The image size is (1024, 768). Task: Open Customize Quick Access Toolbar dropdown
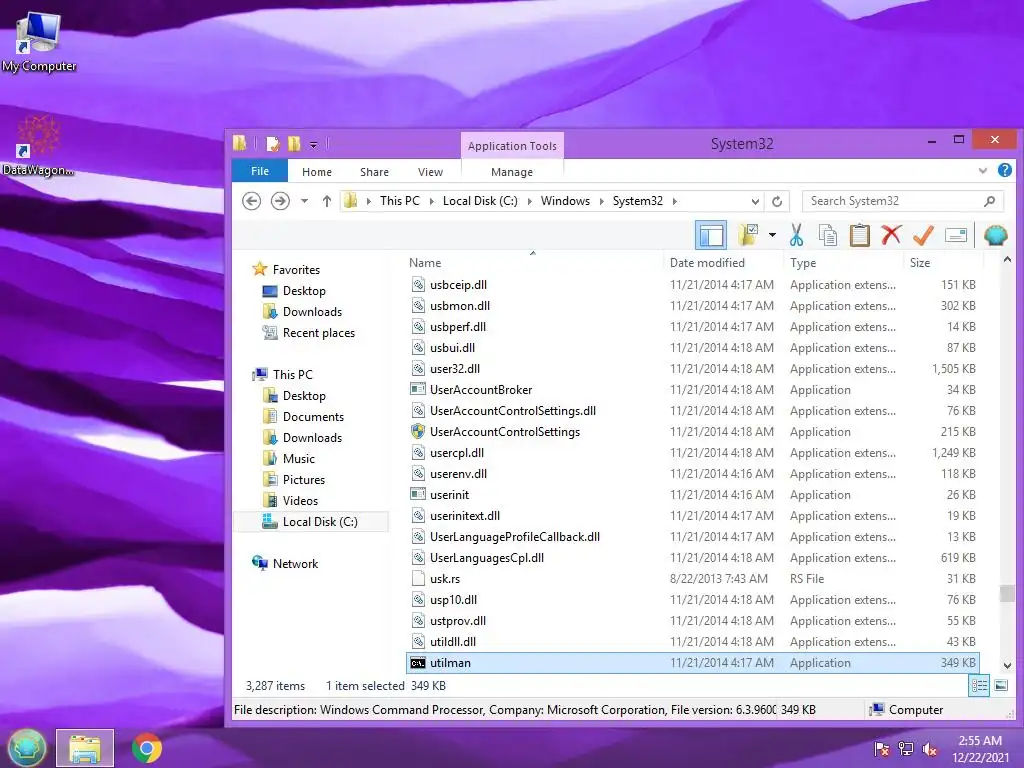tap(313, 144)
